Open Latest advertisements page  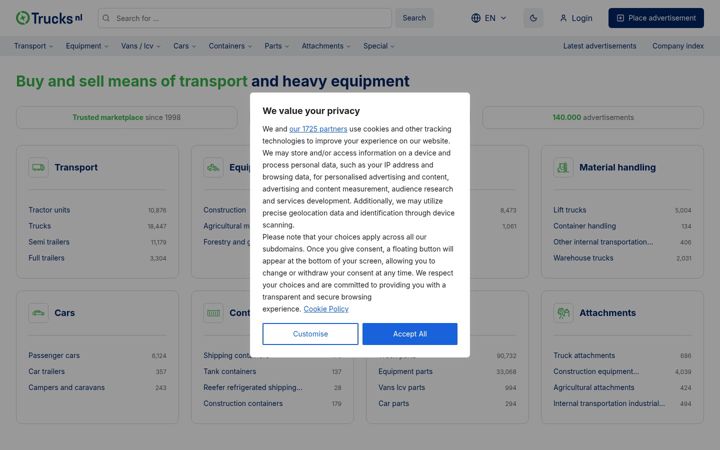pyautogui.click(x=600, y=46)
